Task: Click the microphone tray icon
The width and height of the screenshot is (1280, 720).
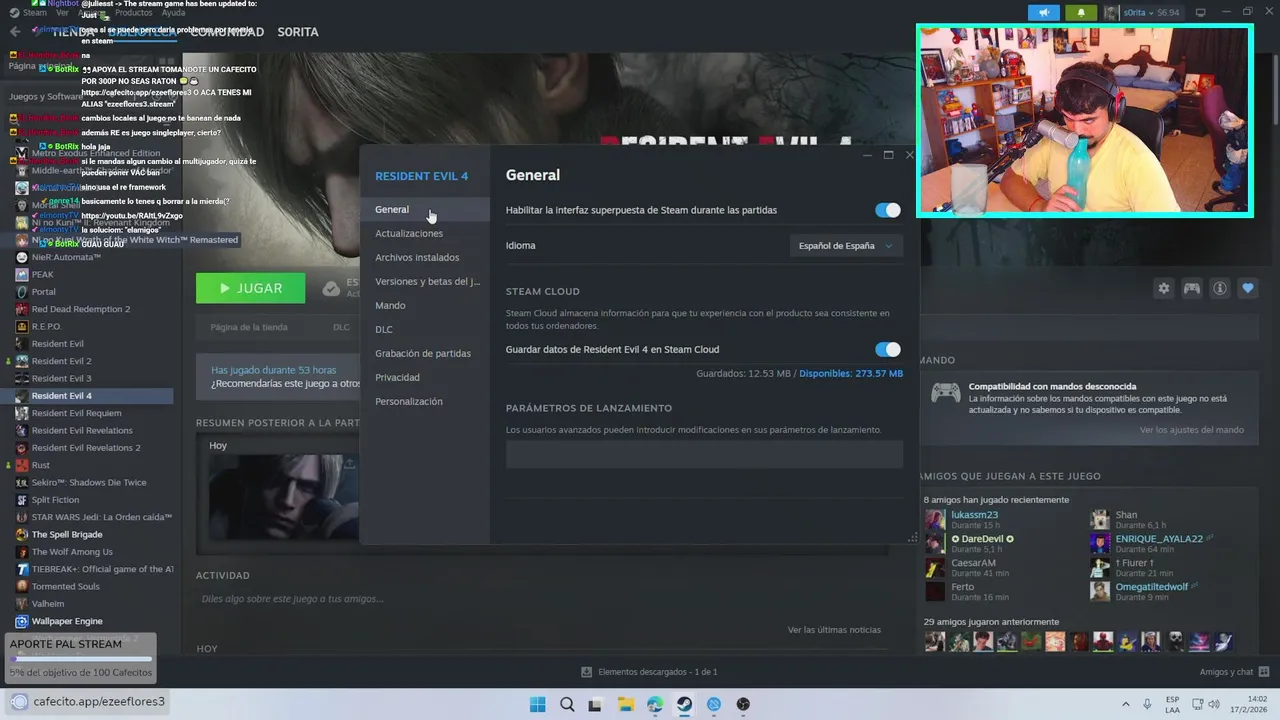Action: (x=1147, y=704)
